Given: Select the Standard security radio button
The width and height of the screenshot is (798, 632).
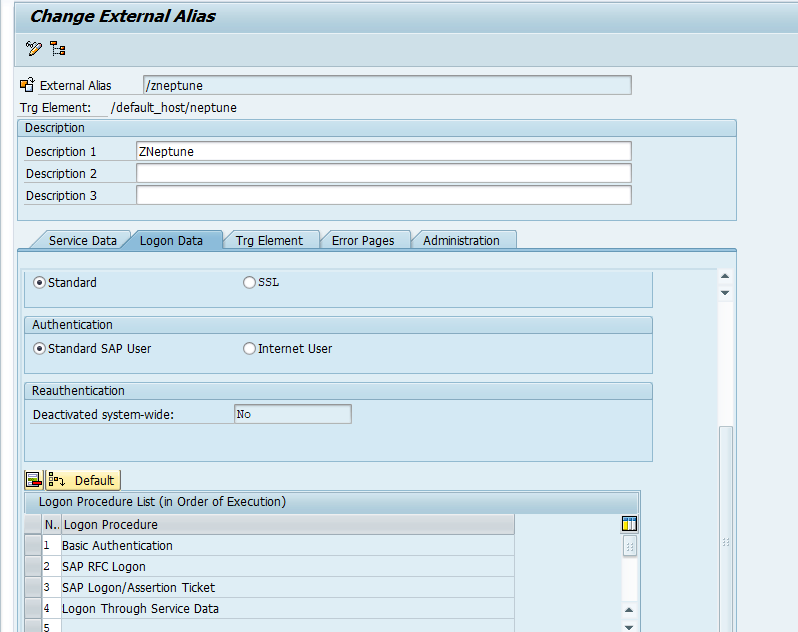Looking at the screenshot, I should (39, 282).
